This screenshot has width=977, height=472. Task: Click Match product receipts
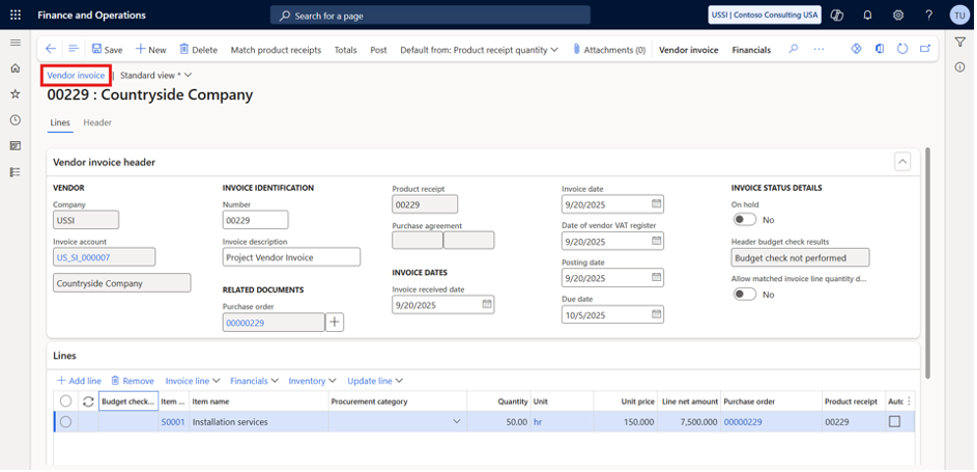276,50
